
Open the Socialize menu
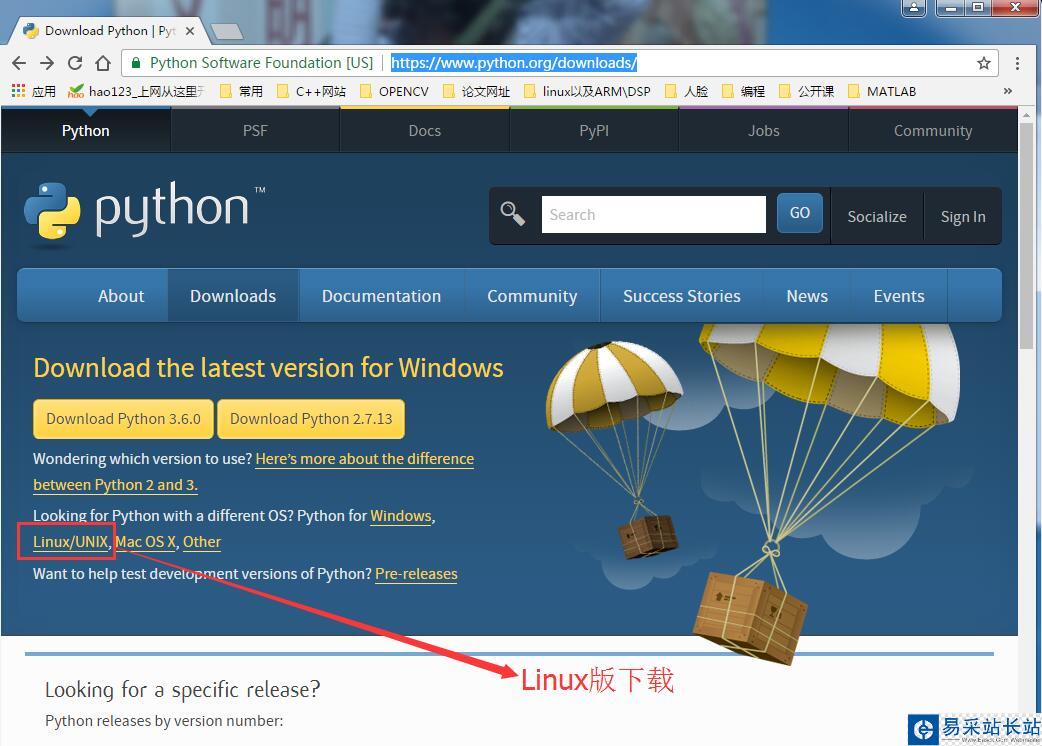[x=877, y=217]
